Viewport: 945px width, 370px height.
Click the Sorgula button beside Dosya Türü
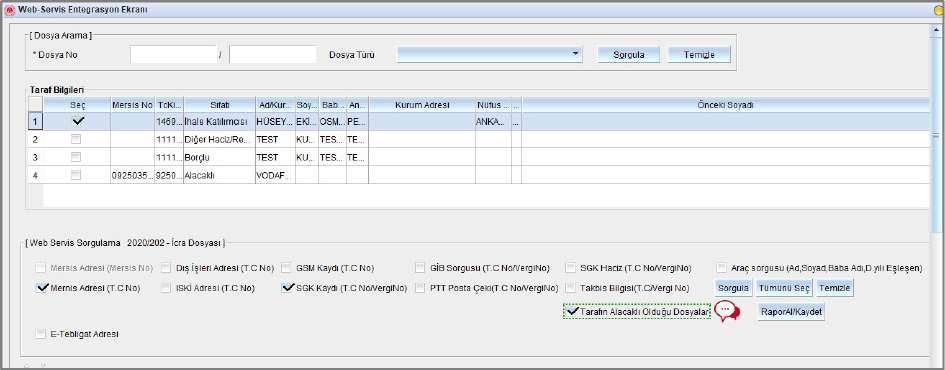(629, 54)
